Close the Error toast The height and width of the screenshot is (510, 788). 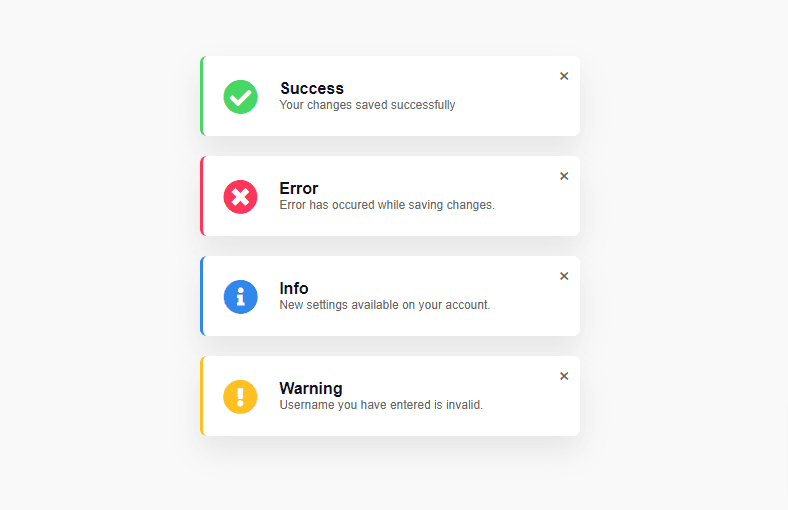[x=564, y=176]
